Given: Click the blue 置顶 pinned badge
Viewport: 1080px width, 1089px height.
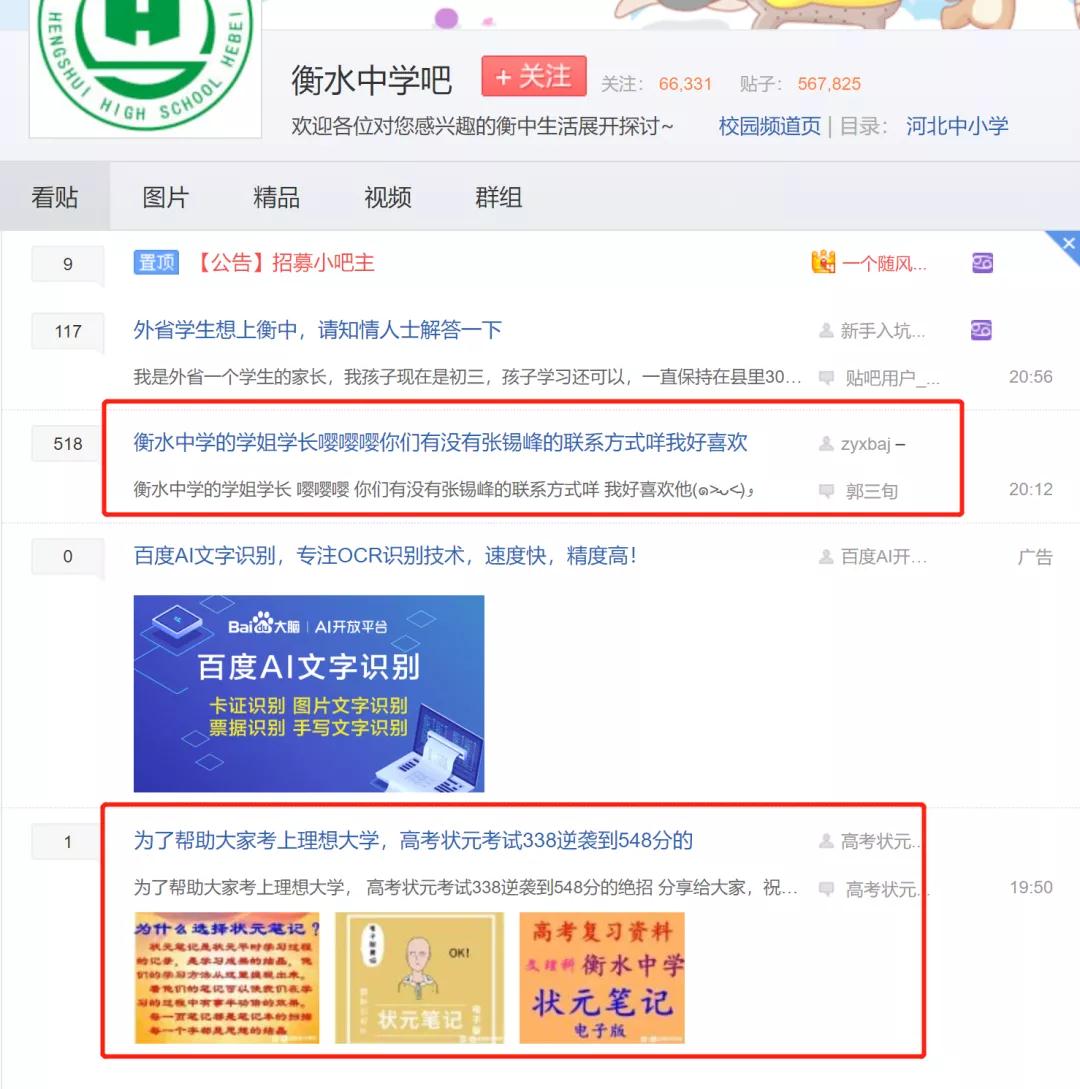Looking at the screenshot, I should [156, 263].
